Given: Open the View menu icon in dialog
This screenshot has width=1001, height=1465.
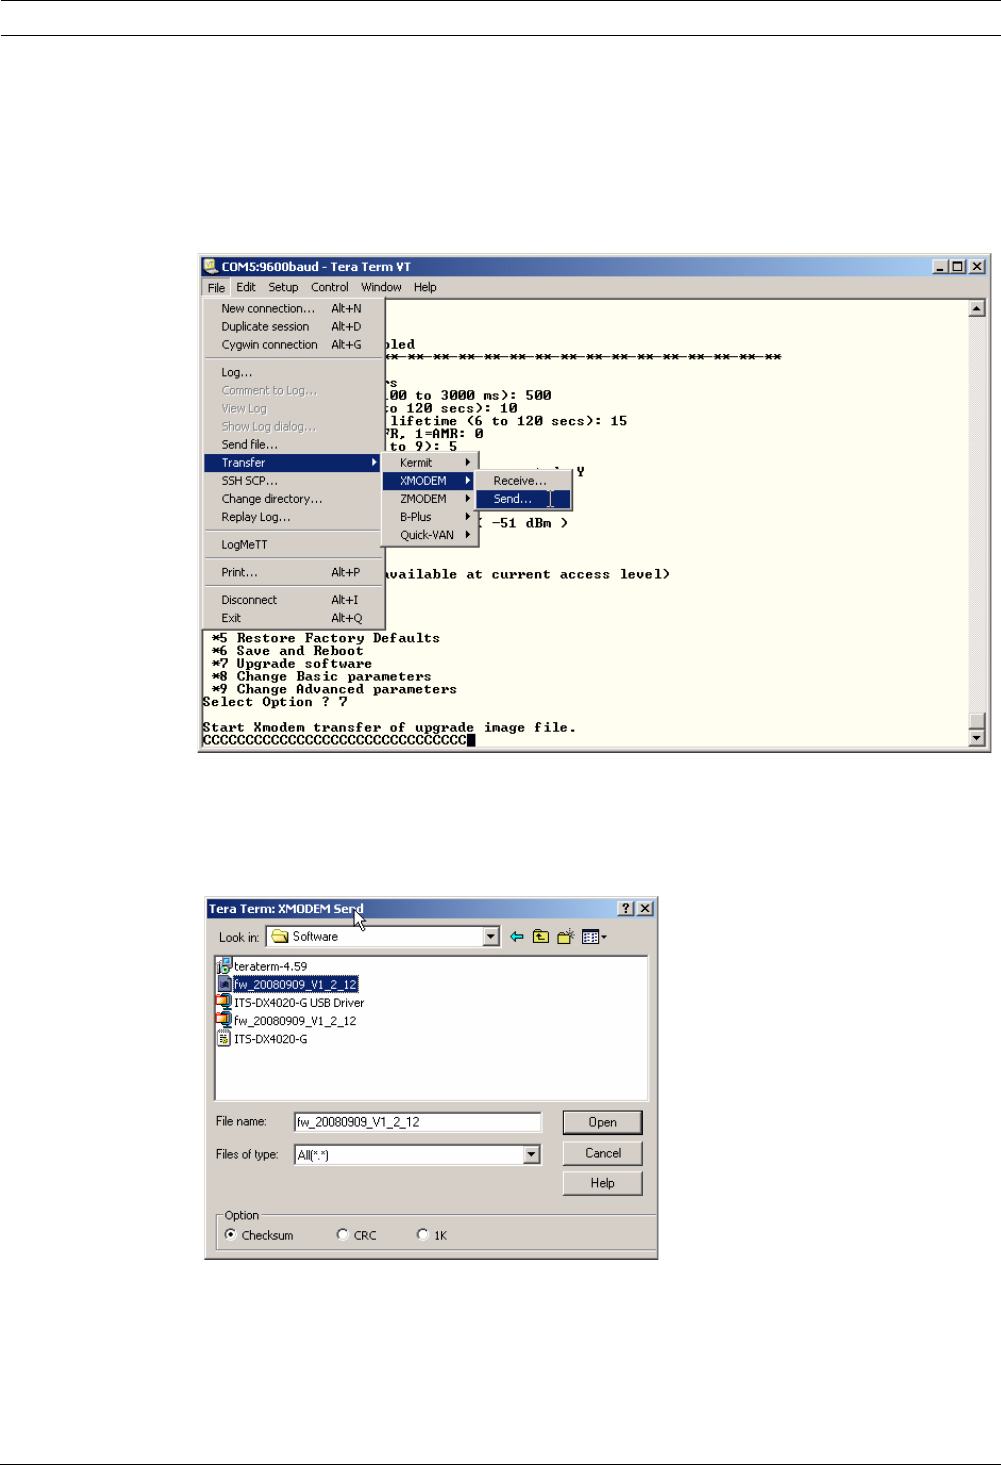Looking at the screenshot, I should tap(594, 937).
